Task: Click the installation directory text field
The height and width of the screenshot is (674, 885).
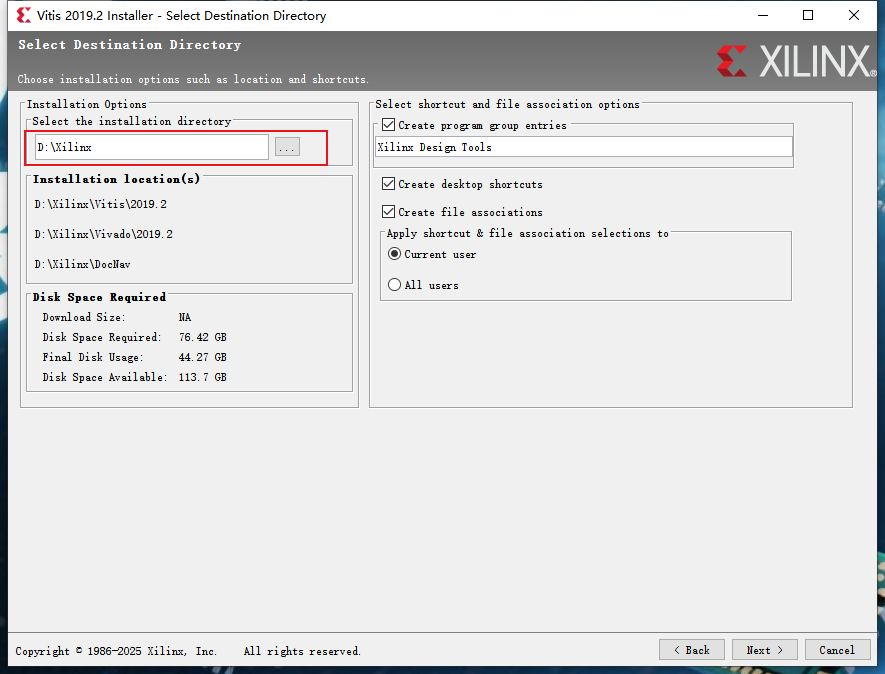Action: 151,147
